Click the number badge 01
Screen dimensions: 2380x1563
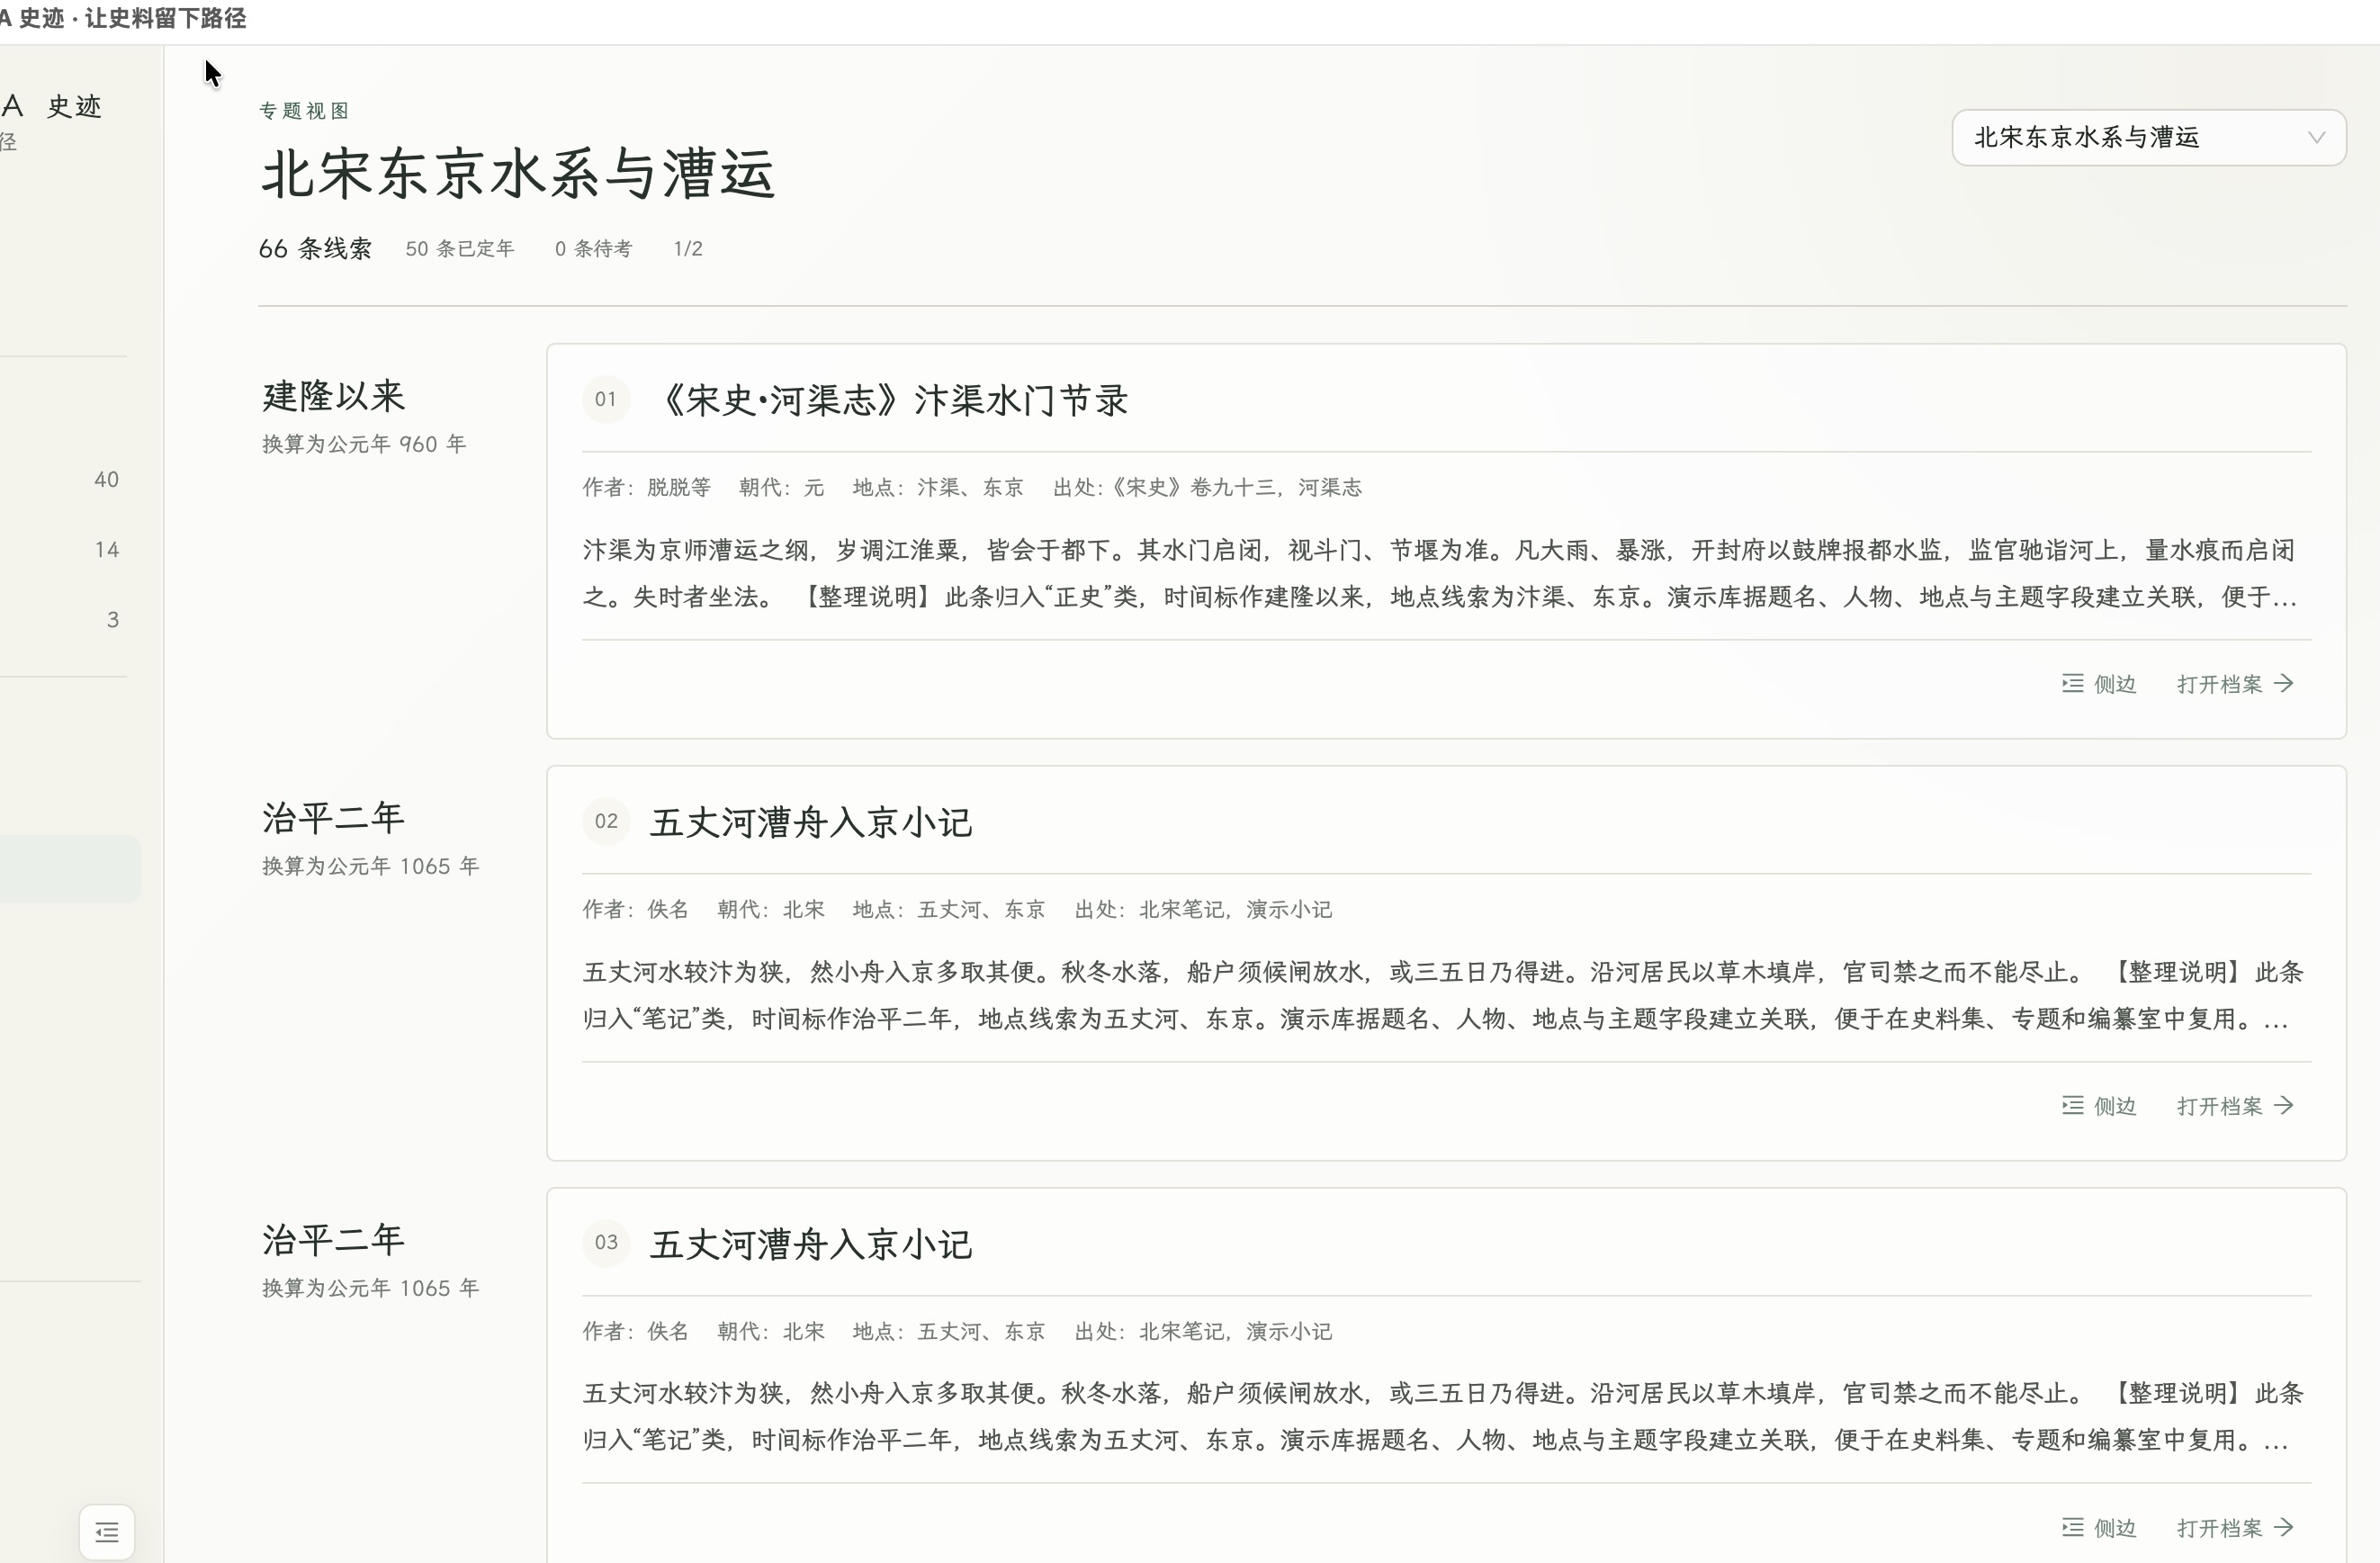pos(606,399)
